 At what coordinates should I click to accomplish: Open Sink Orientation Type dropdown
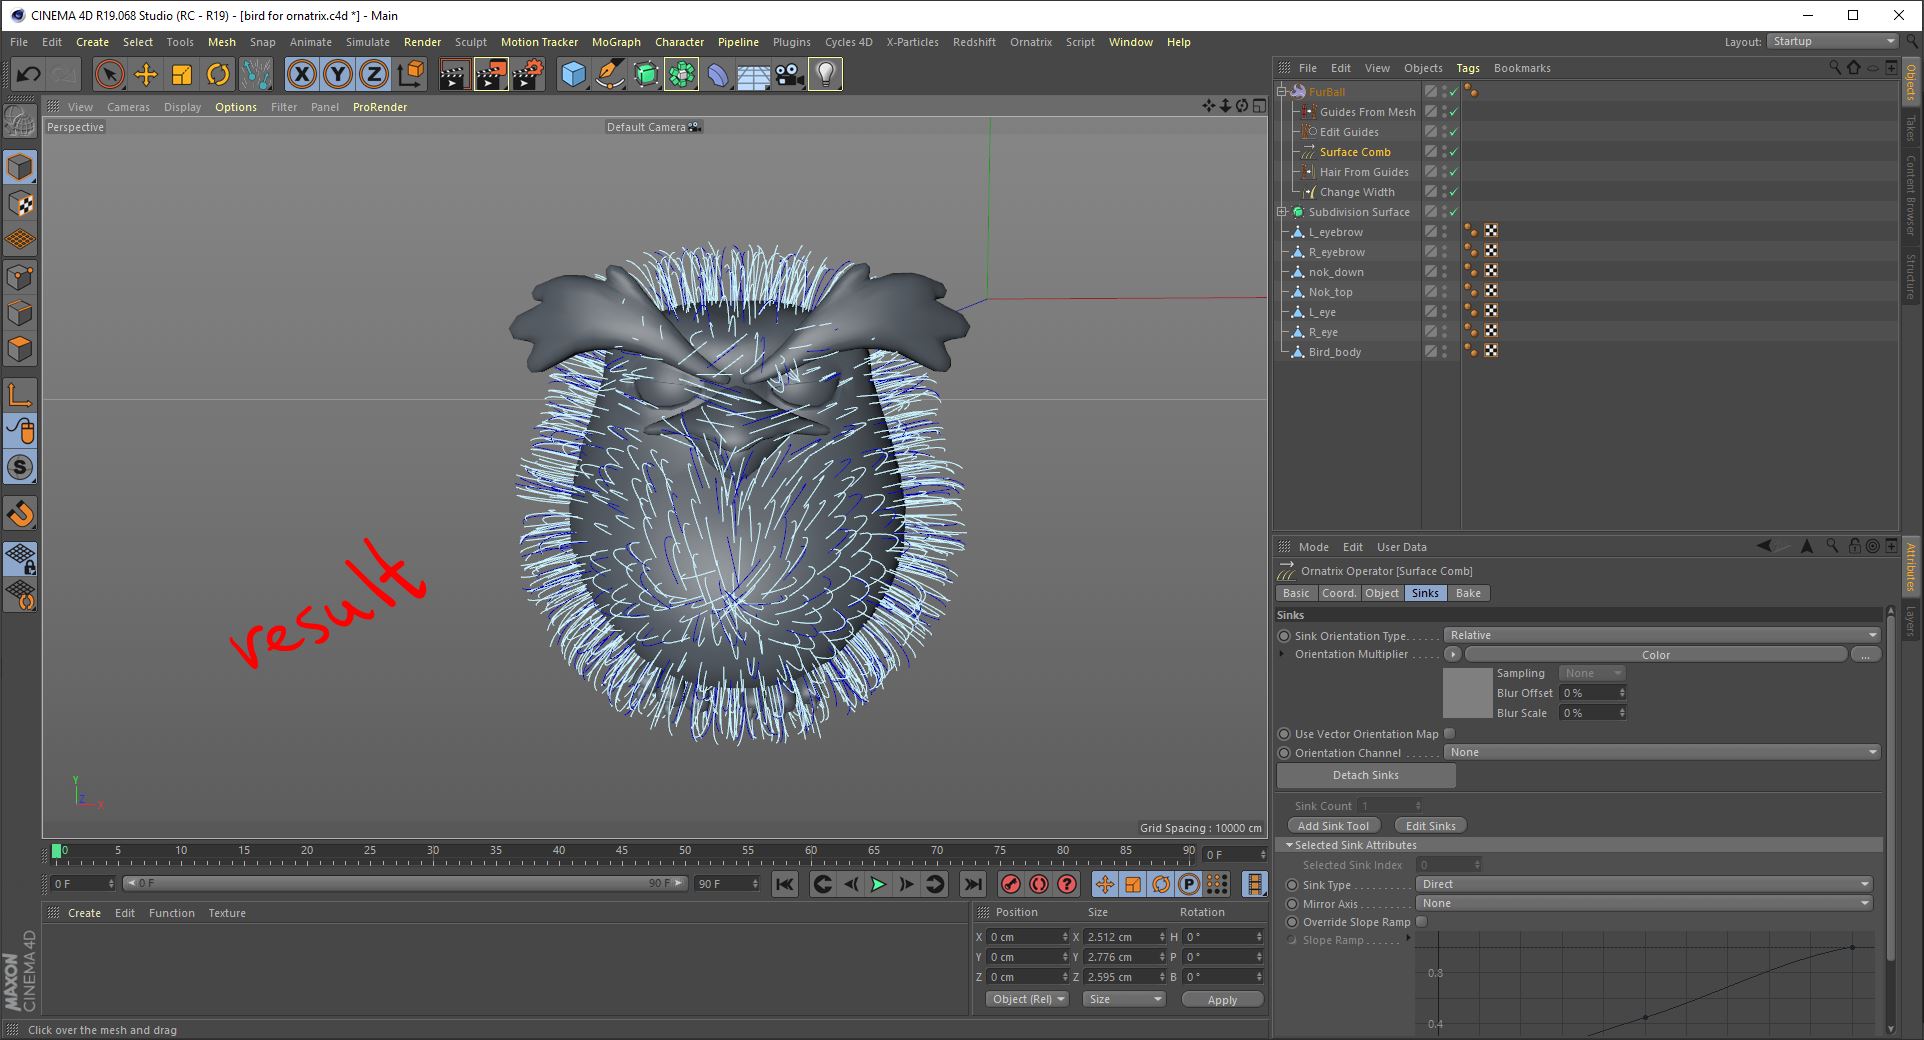(1661, 635)
